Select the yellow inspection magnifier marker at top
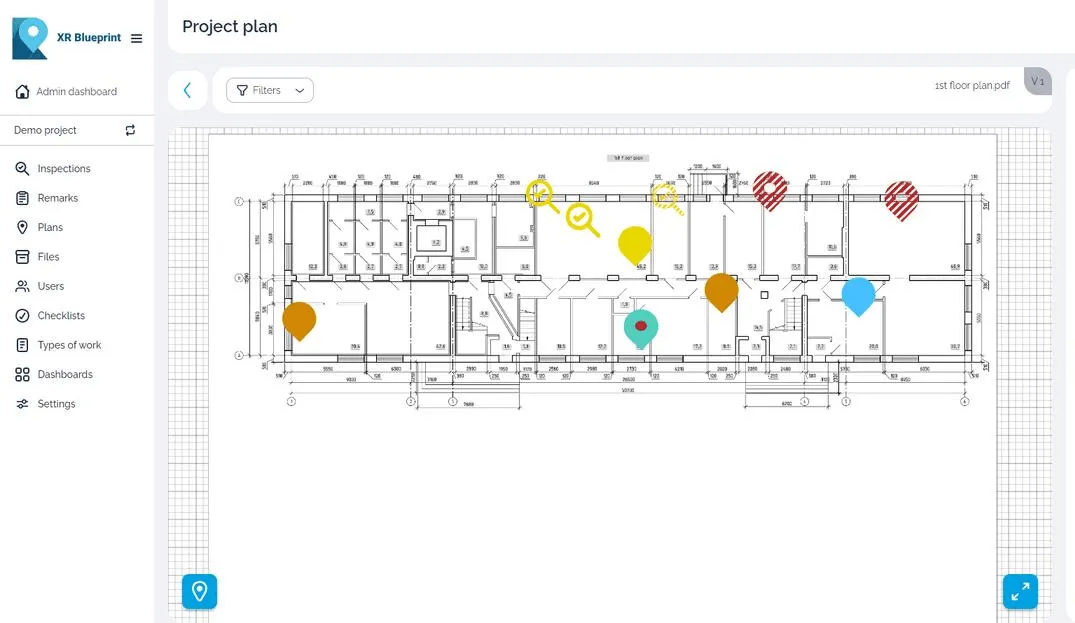Image resolution: width=1075 pixels, height=623 pixels. click(x=542, y=195)
